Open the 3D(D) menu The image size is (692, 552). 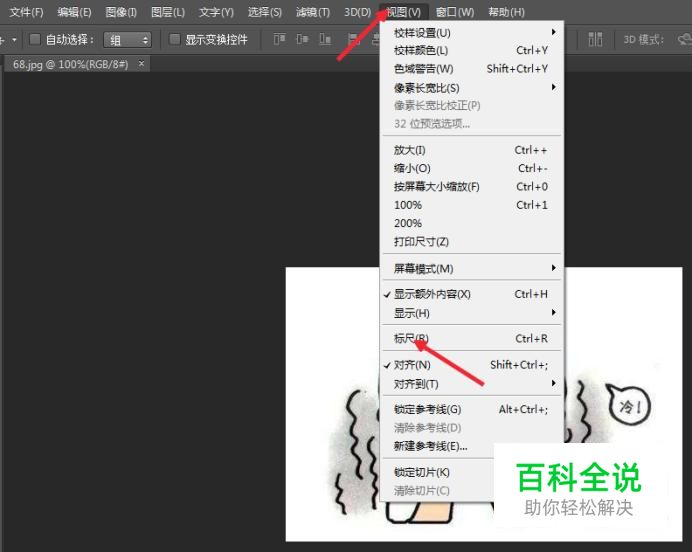point(357,12)
